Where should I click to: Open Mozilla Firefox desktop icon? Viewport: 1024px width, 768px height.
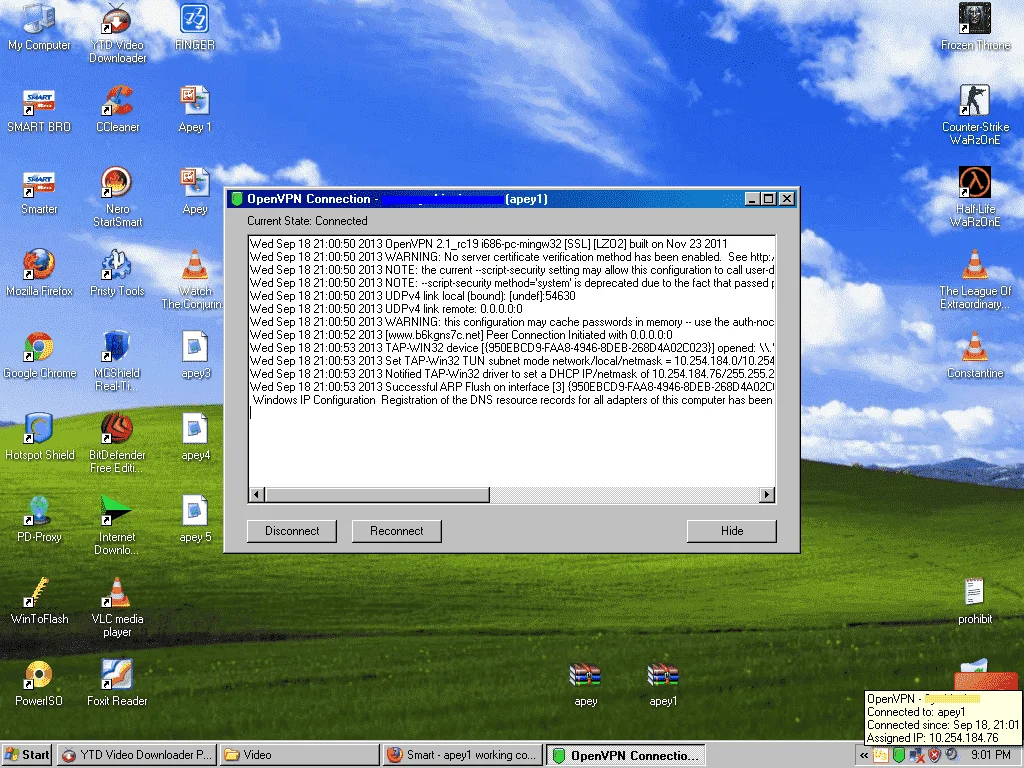tap(39, 274)
